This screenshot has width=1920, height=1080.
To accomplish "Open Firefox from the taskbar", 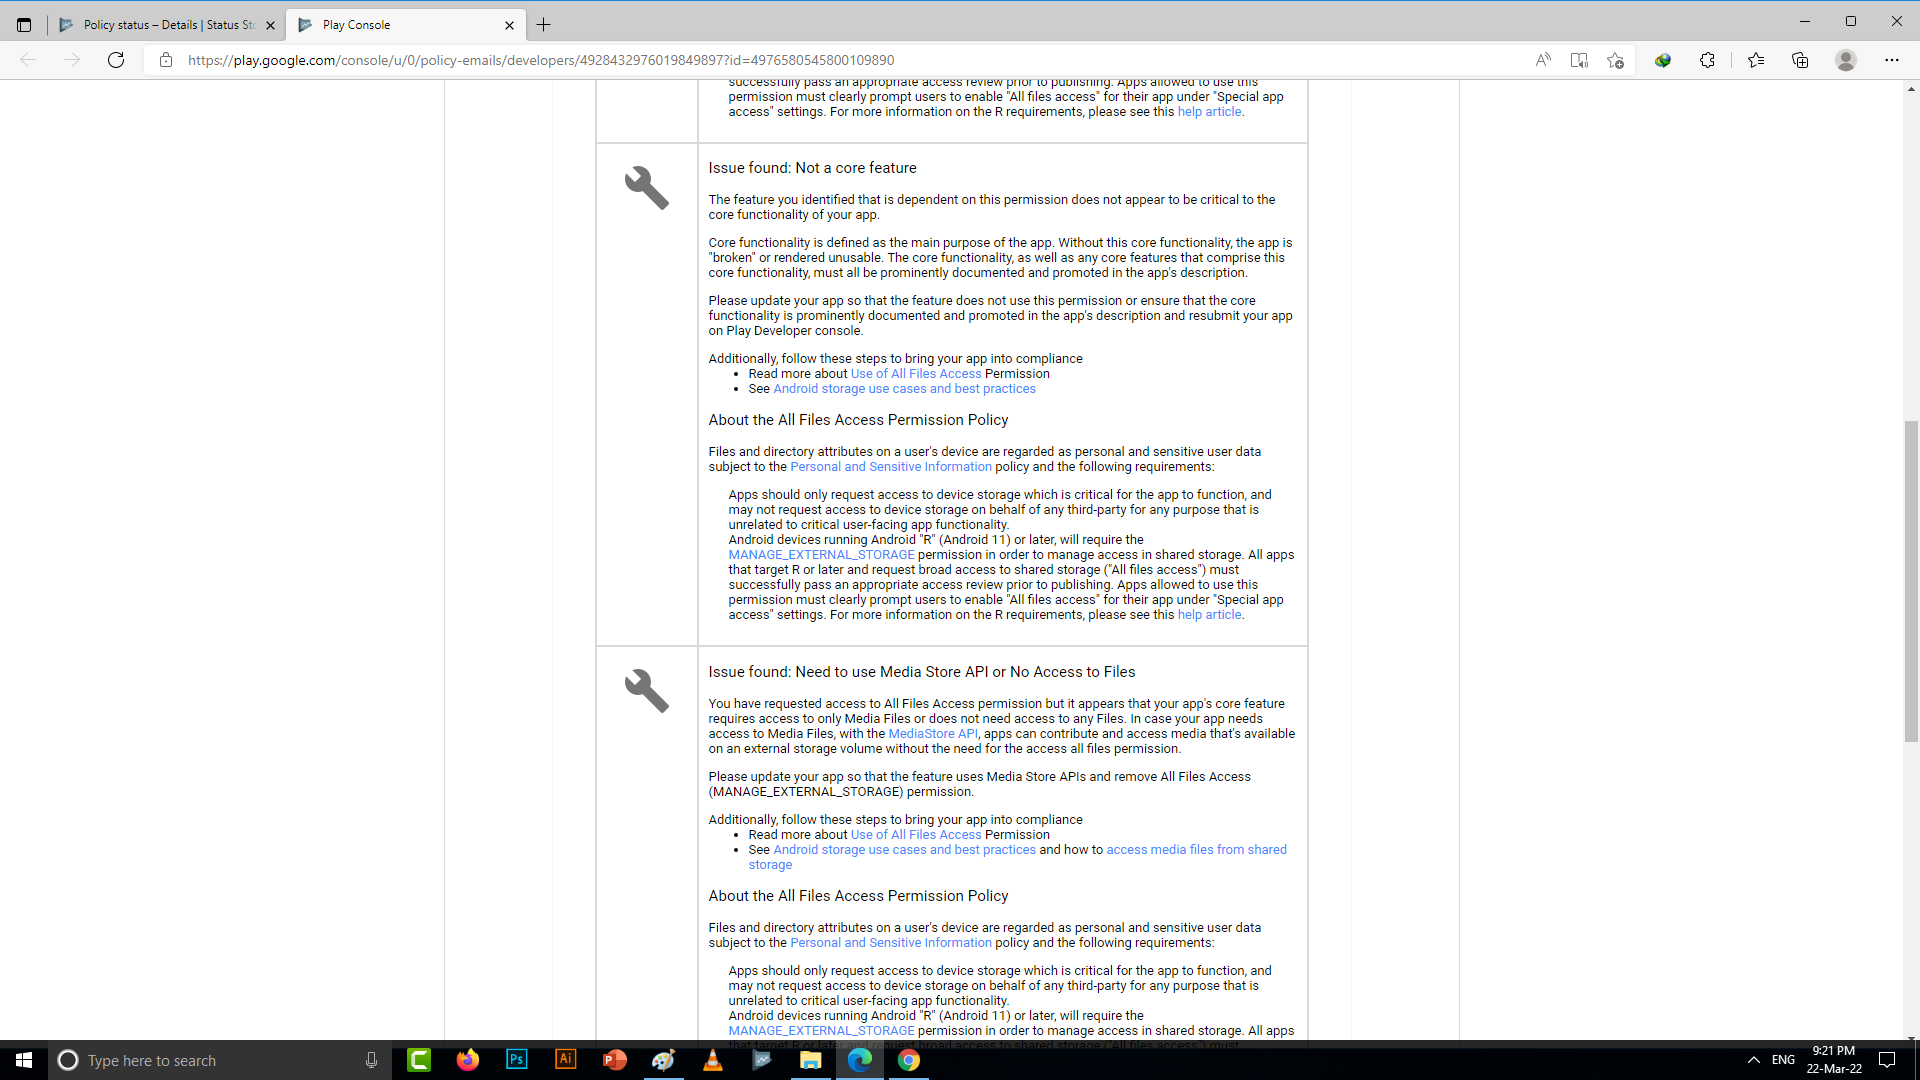I will pos(467,1060).
